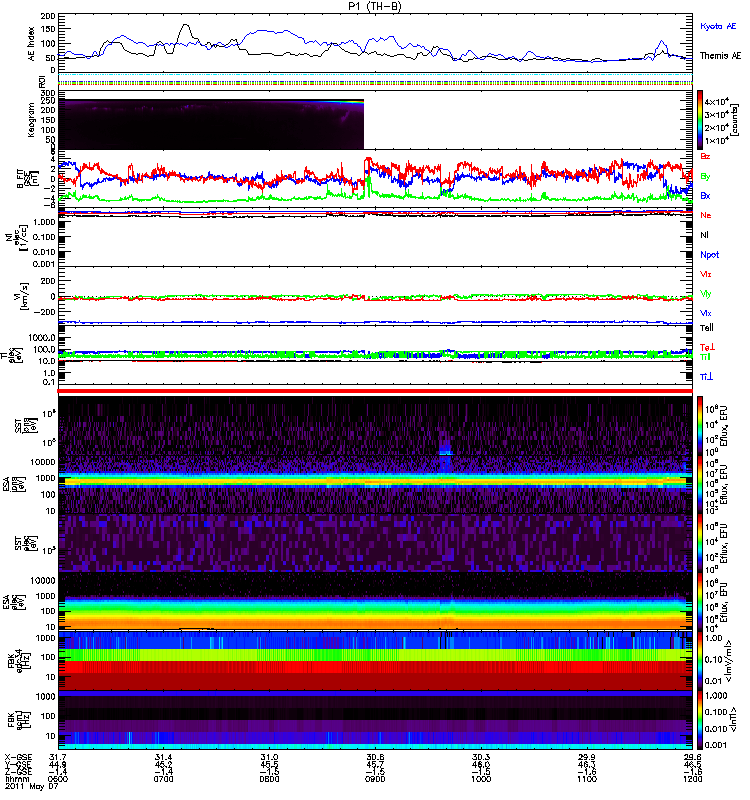Click the B_FIT panel axis label
The image size is (750, 800).
pyautogui.click(x=28, y=179)
